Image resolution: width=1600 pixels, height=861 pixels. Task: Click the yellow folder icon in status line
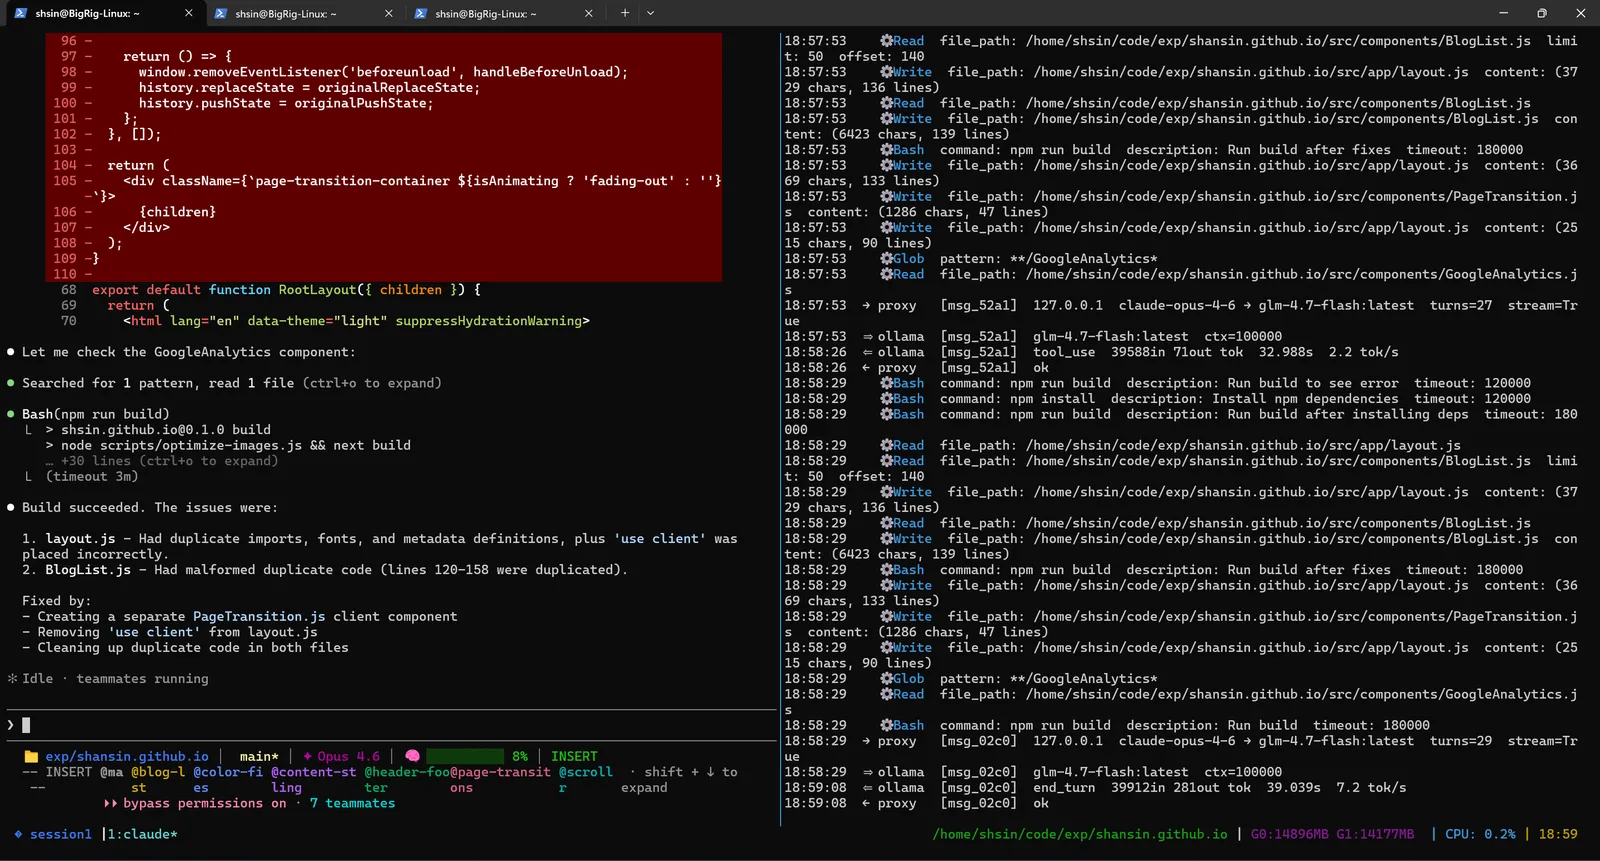click(x=31, y=757)
